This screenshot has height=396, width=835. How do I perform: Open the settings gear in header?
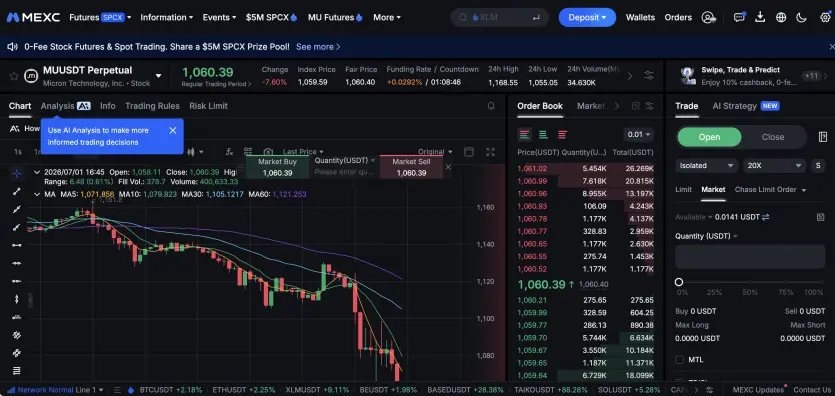(824, 18)
